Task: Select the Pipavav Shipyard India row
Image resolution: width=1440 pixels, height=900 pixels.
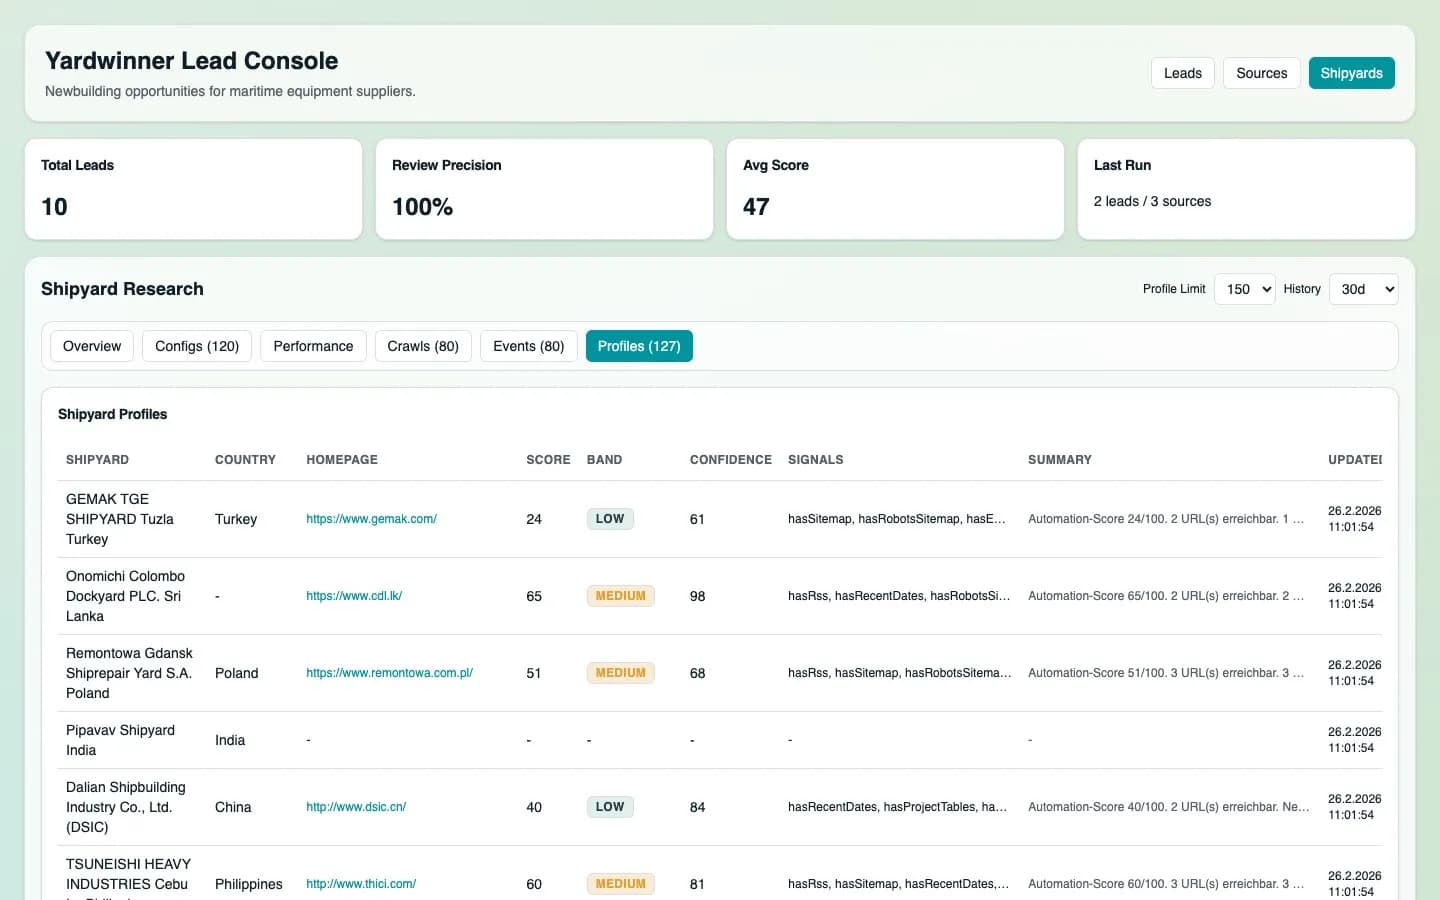Action: (x=120, y=740)
